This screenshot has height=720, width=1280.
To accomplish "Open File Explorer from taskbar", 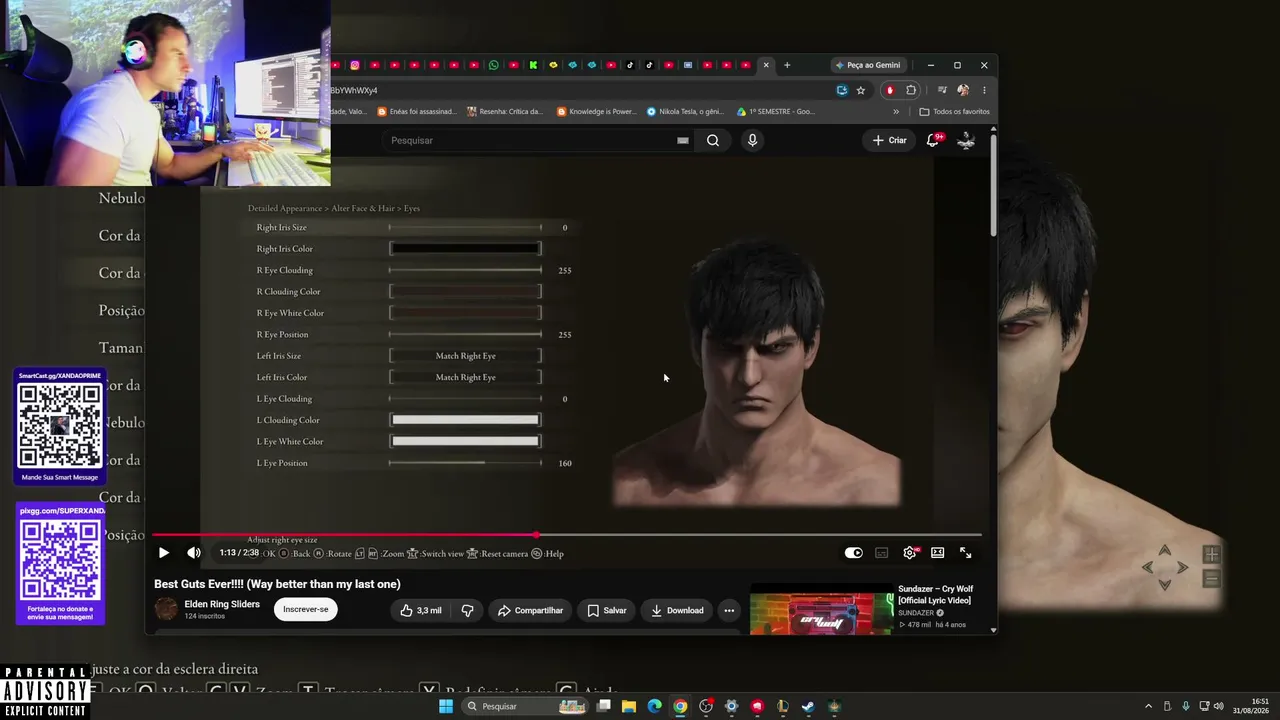I will [629, 706].
